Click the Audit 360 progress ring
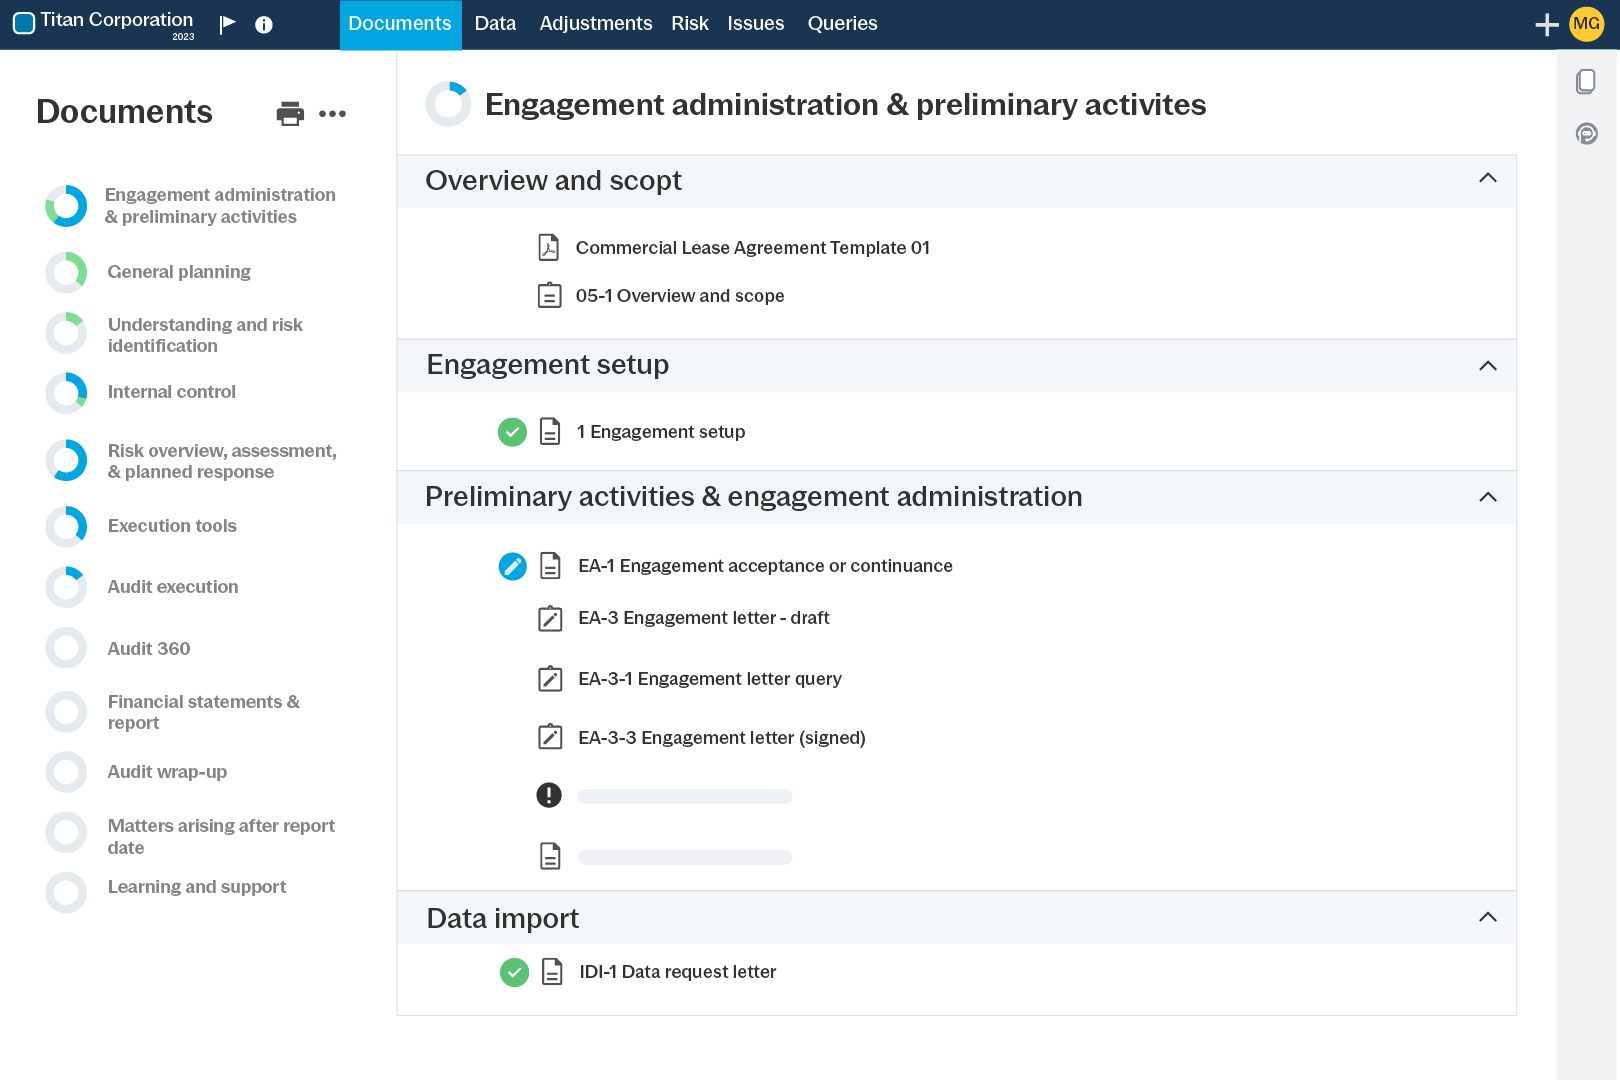 (x=66, y=648)
